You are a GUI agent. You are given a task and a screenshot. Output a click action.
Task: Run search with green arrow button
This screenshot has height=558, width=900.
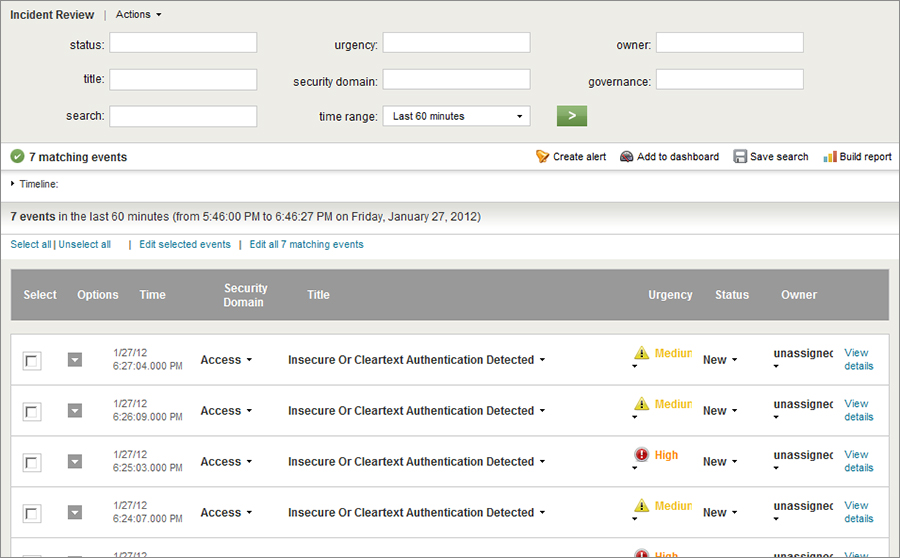click(x=571, y=116)
